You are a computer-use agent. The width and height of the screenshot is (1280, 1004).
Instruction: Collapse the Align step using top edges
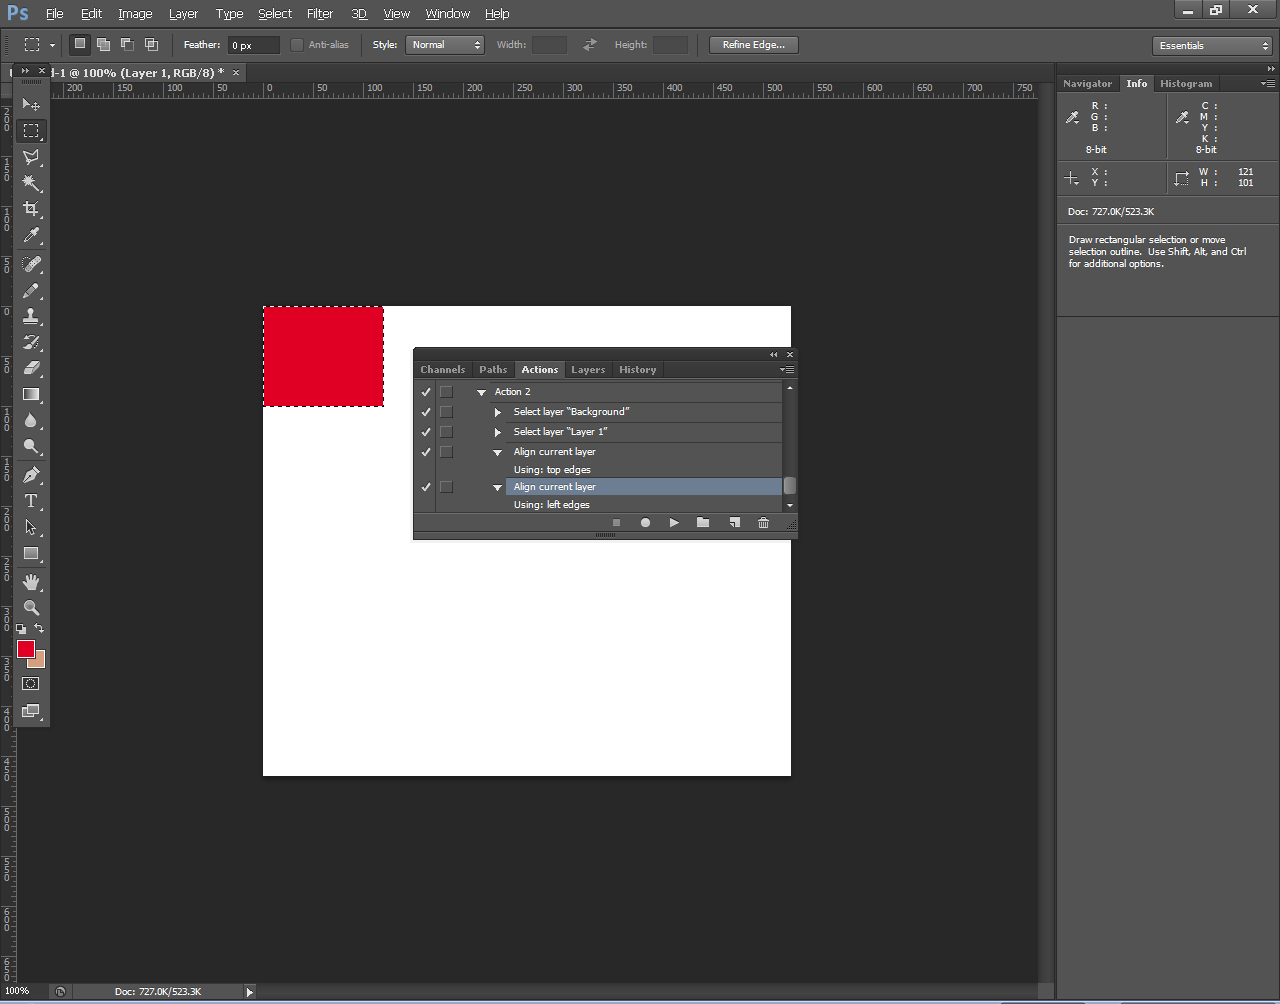(497, 452)
